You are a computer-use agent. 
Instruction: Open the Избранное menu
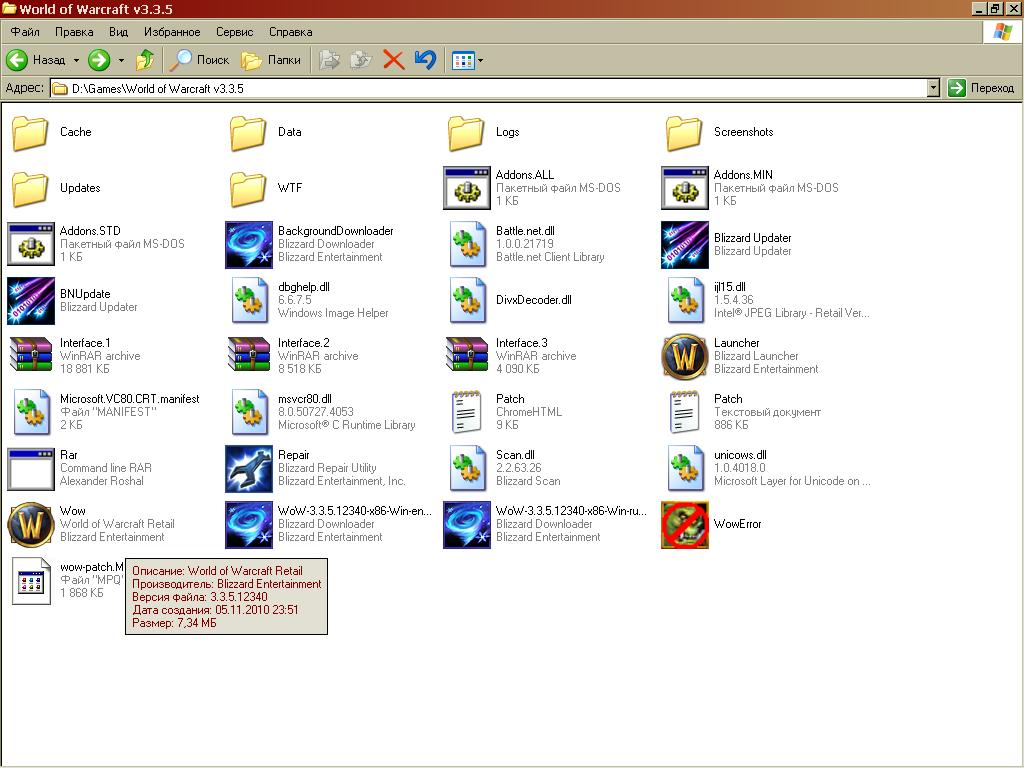click(x=172, y=32)
